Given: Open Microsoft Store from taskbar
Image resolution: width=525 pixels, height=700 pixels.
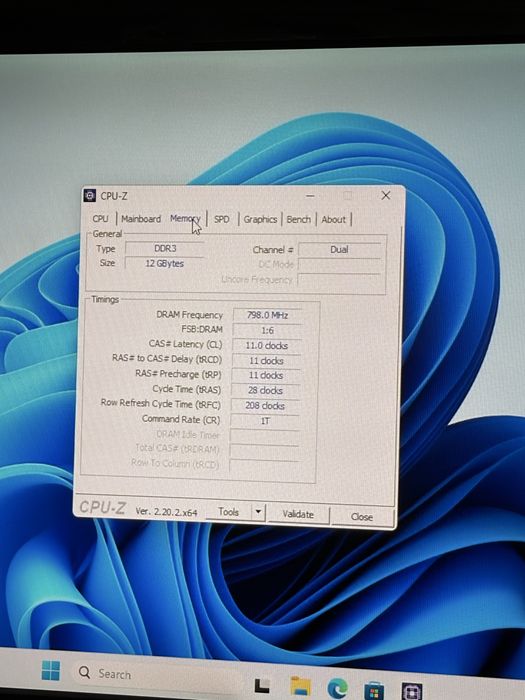Looking at the screenshot, I should coord(374,690).
